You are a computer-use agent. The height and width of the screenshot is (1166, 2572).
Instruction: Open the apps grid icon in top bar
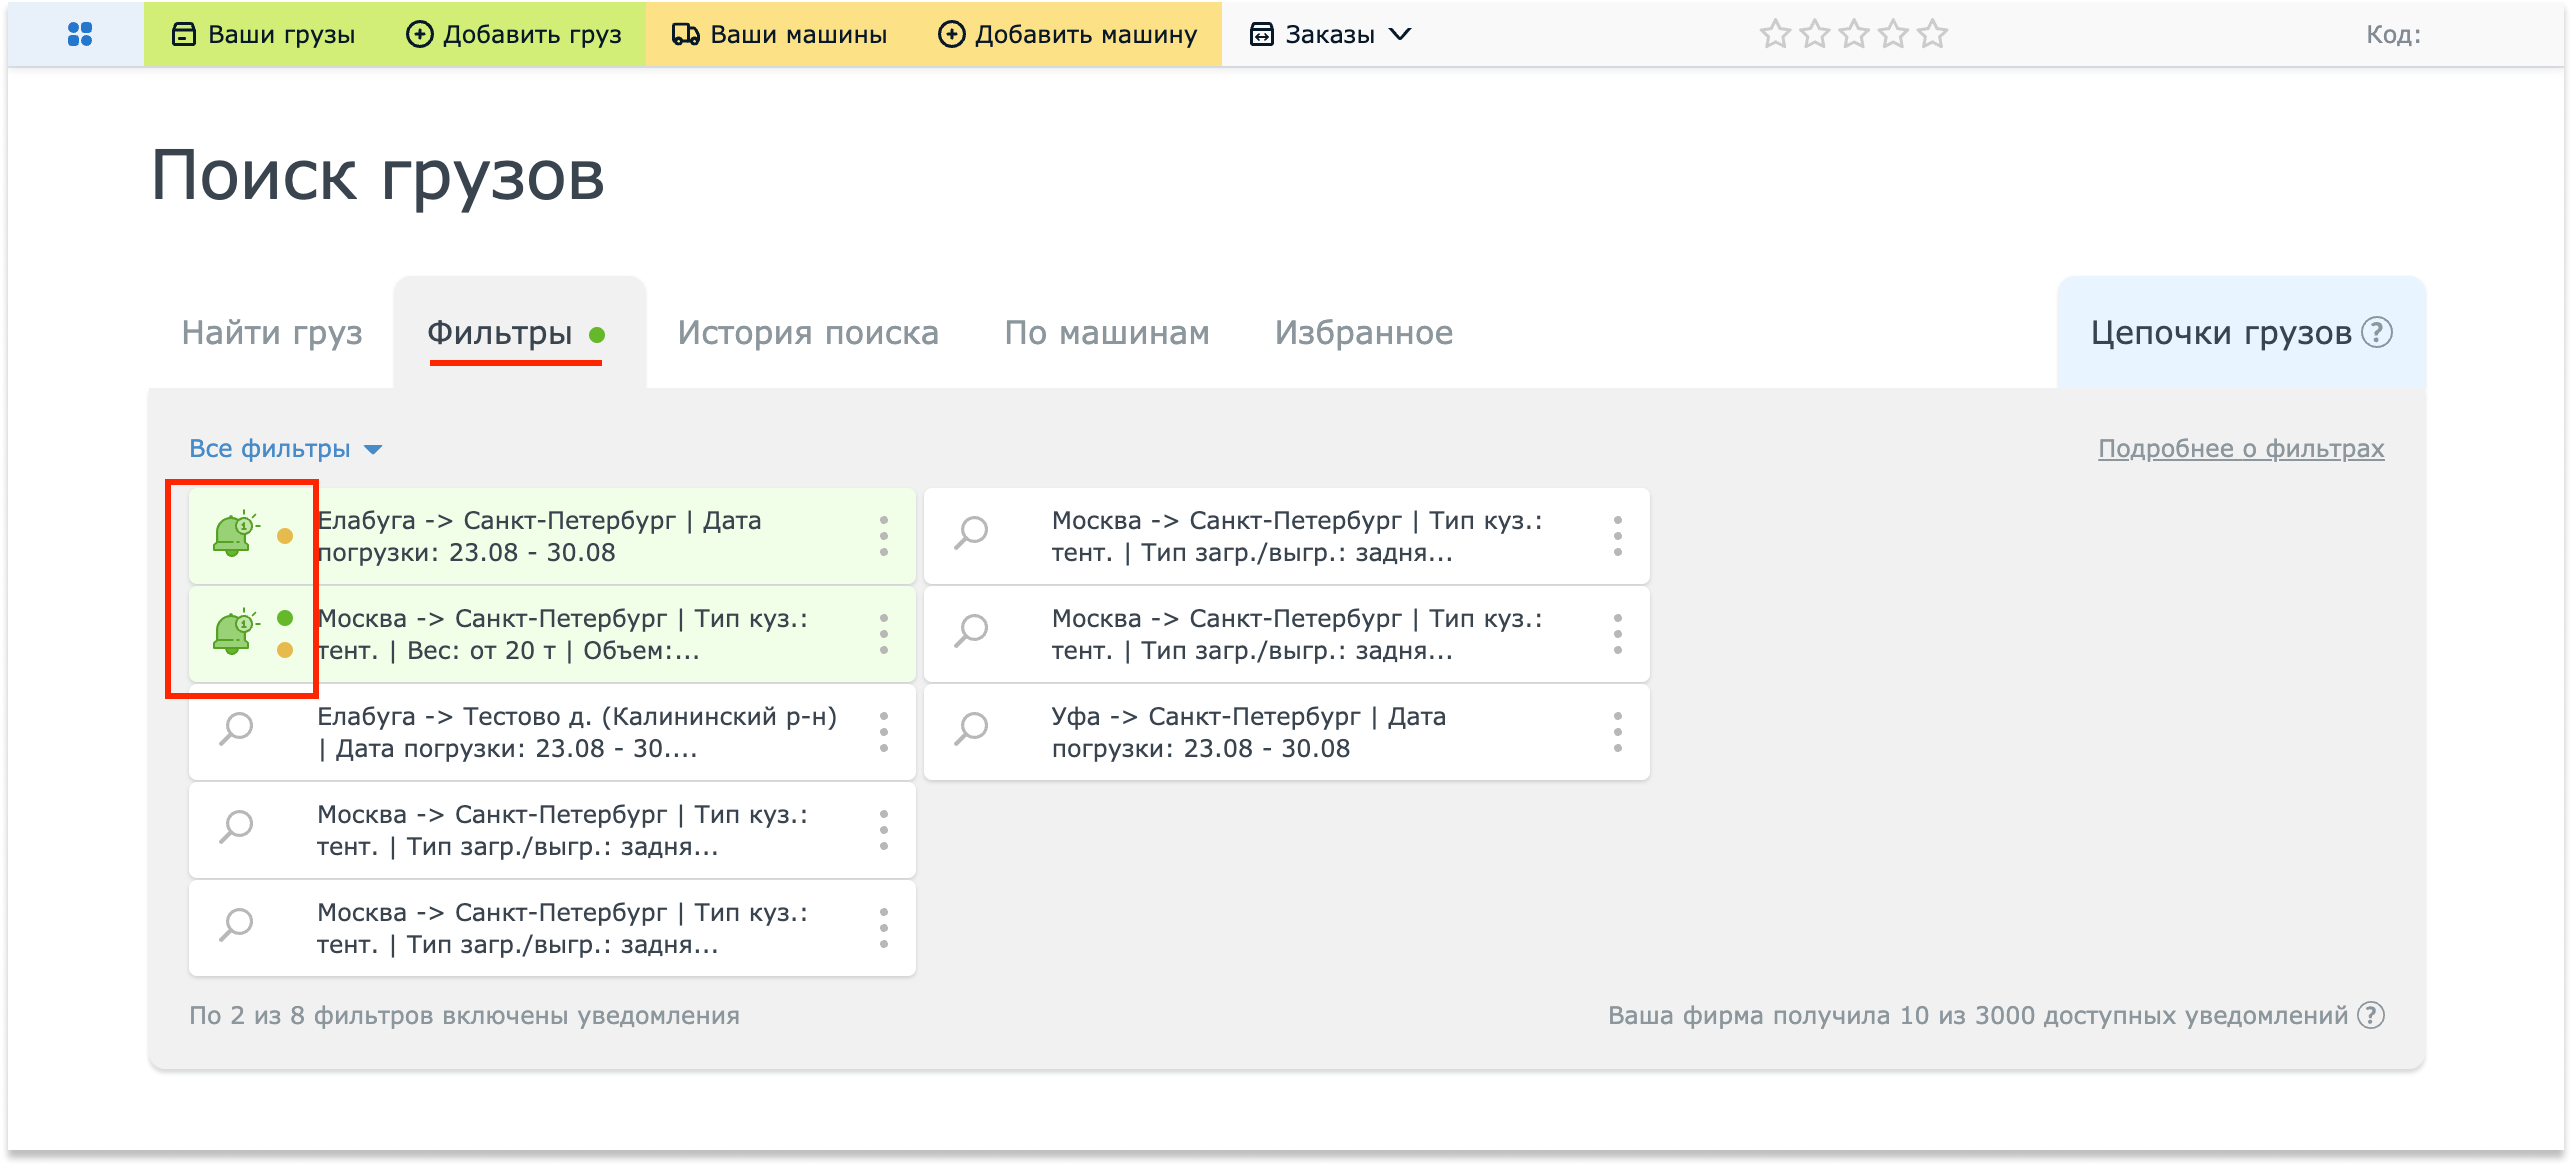(x=80, y=34)
